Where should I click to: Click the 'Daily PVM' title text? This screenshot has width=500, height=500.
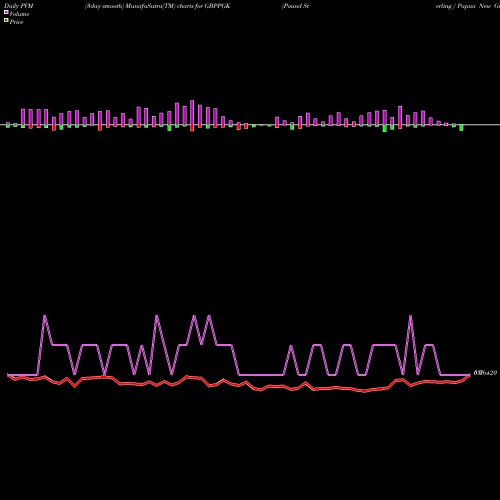pyautogui.click(x=19, y=6)
